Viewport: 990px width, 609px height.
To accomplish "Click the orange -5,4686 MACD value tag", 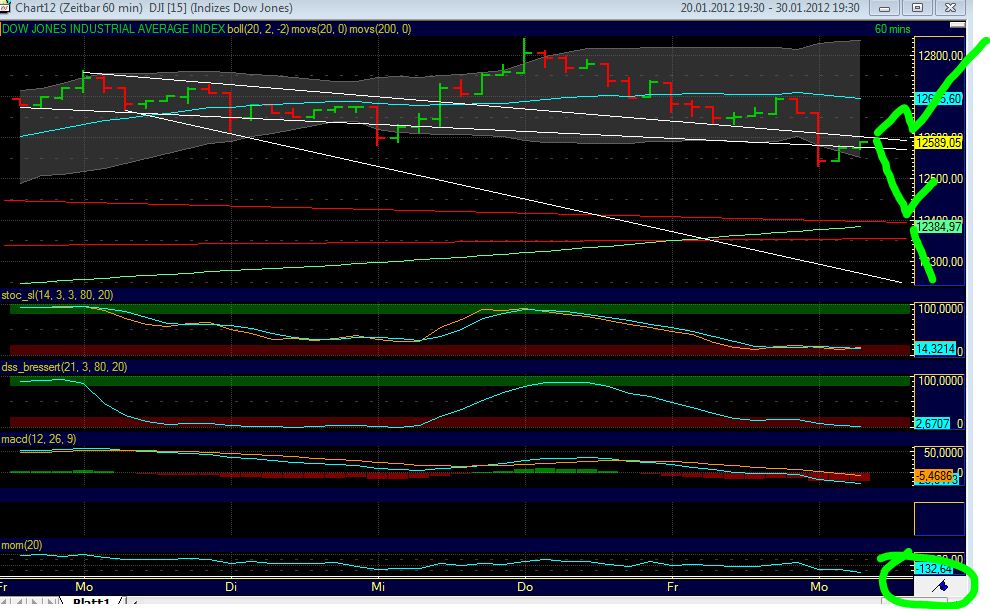I will tap(934, 476).
